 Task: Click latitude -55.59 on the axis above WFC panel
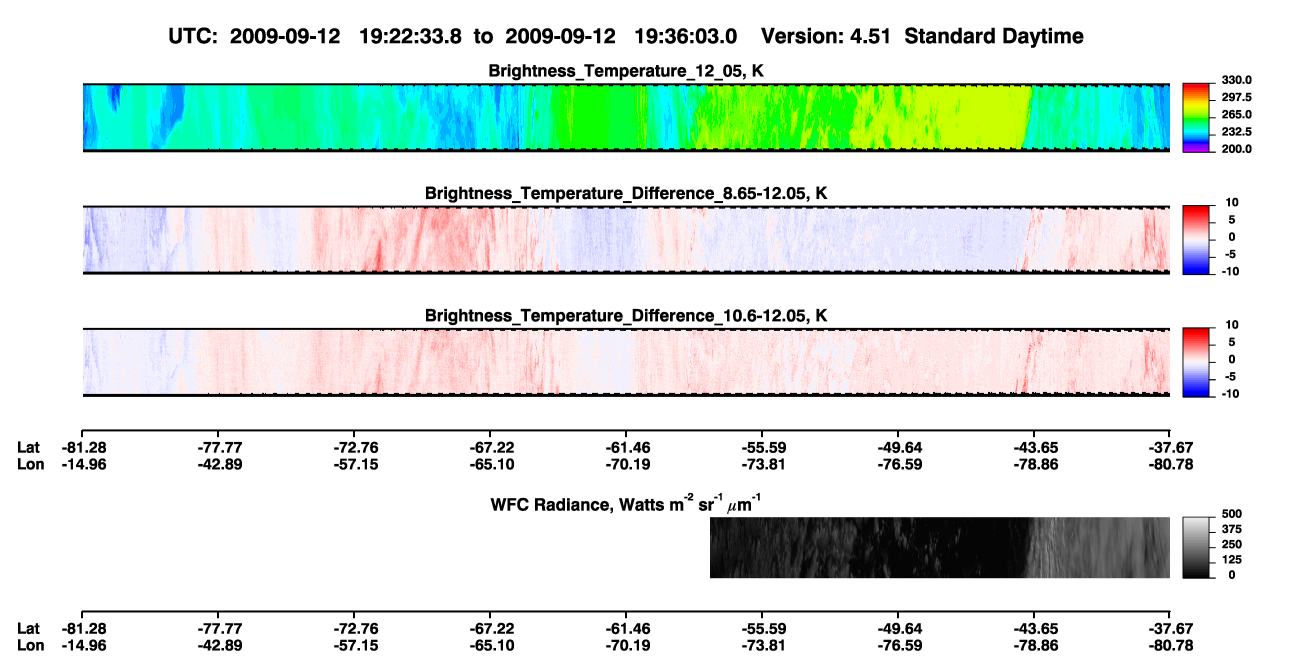click(762, 448)
